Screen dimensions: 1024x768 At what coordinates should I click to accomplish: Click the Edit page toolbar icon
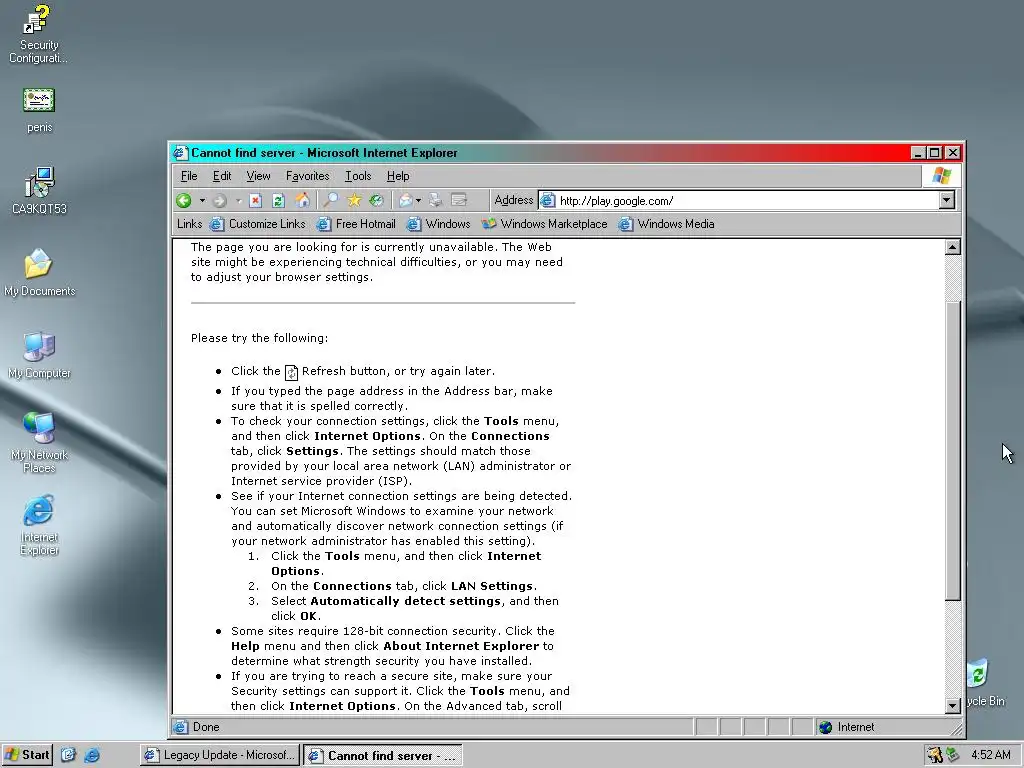tap(459, 200)
